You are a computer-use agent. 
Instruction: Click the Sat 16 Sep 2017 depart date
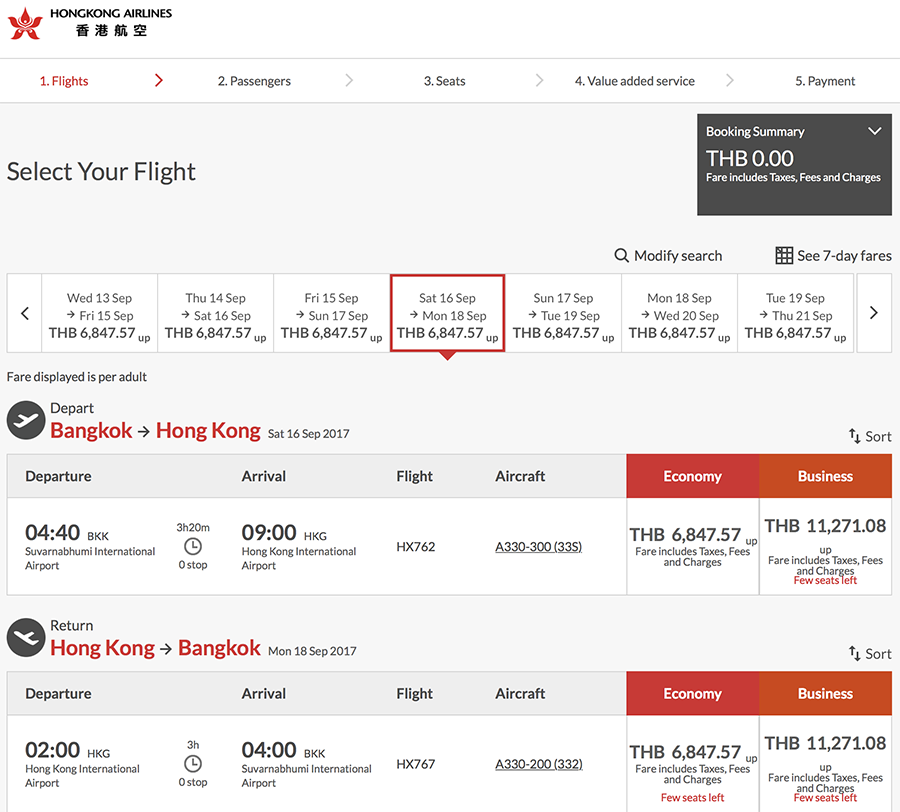coord(308,434)
